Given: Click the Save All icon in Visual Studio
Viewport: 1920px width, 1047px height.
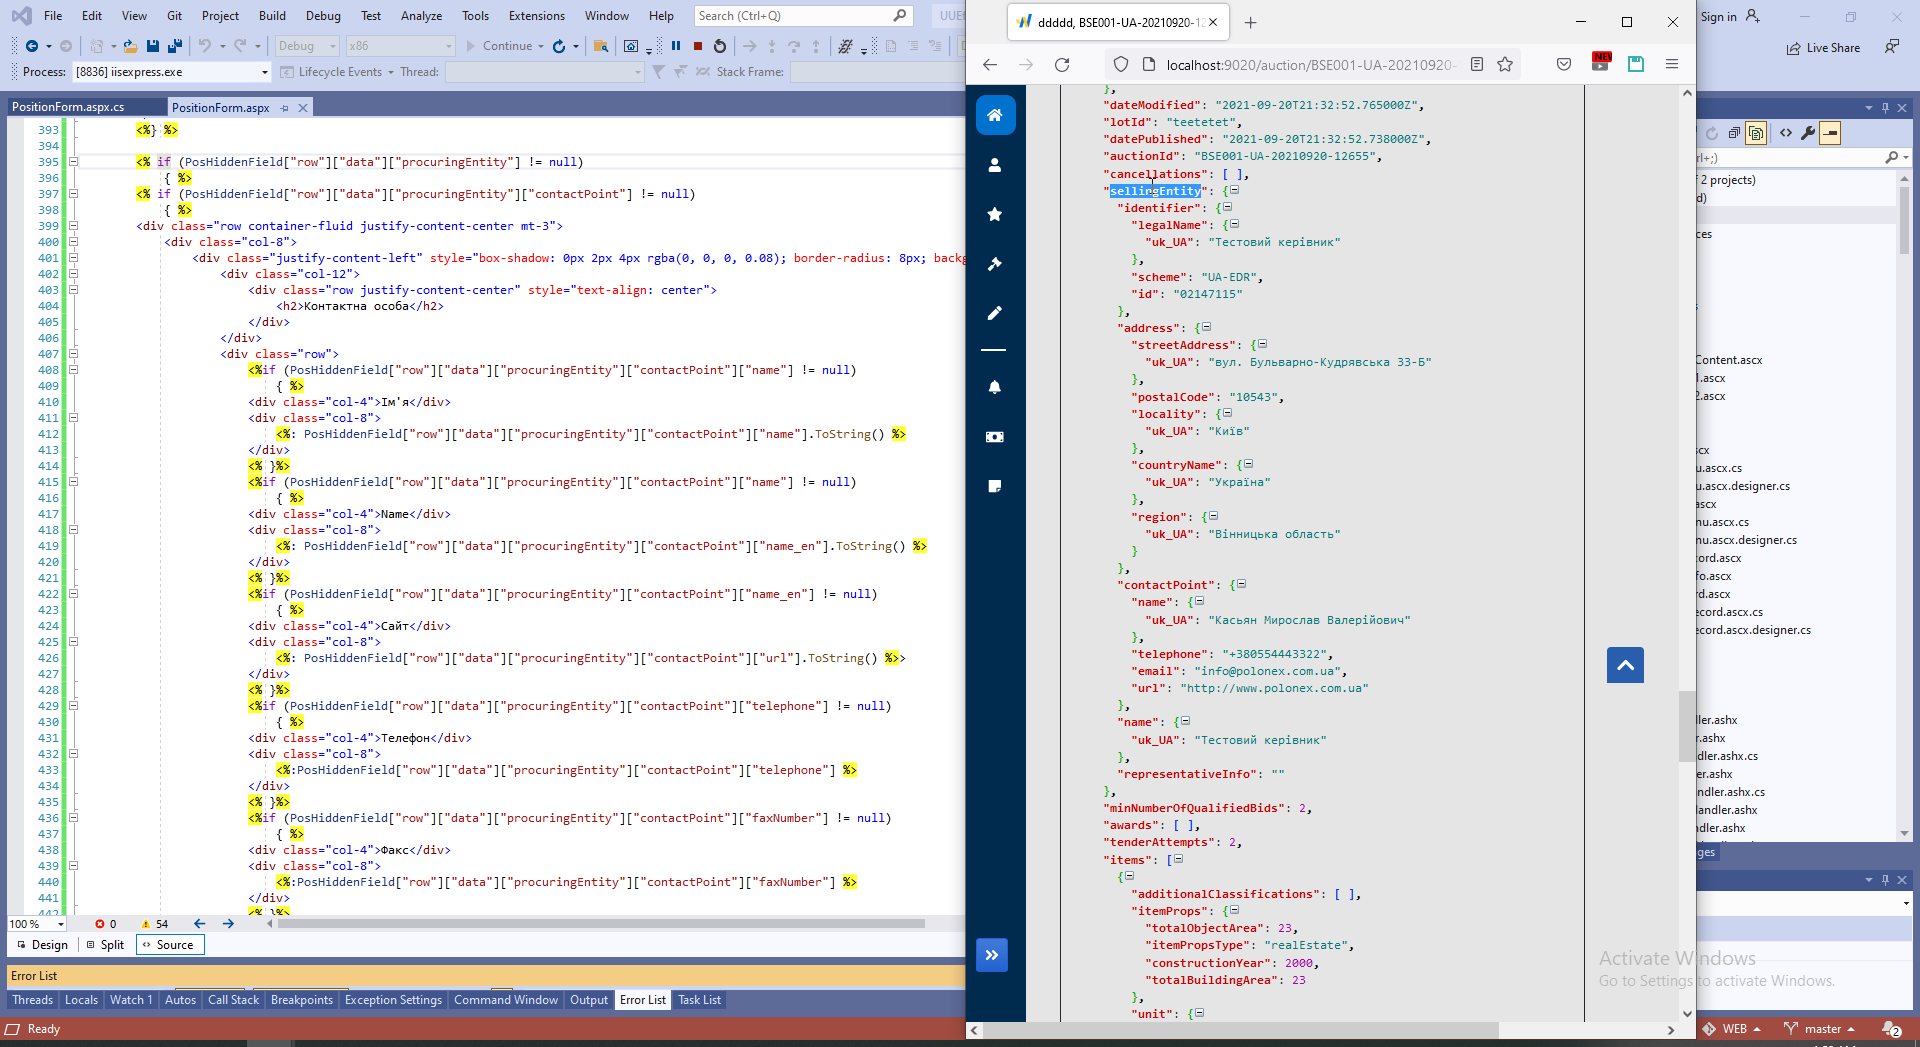Looking at the screenshot, I should click(x=175, y=46).
